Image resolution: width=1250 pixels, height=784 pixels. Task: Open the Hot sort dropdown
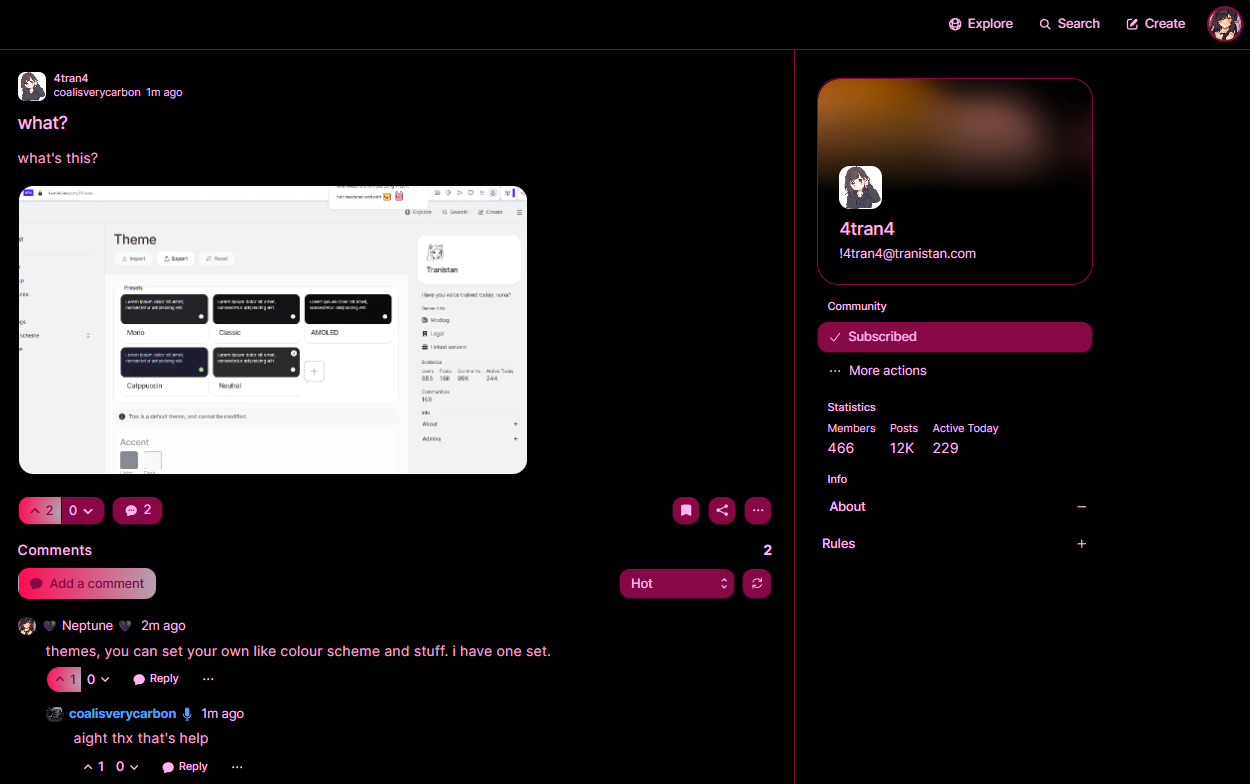pyautogui.click(x=677, y=583)
